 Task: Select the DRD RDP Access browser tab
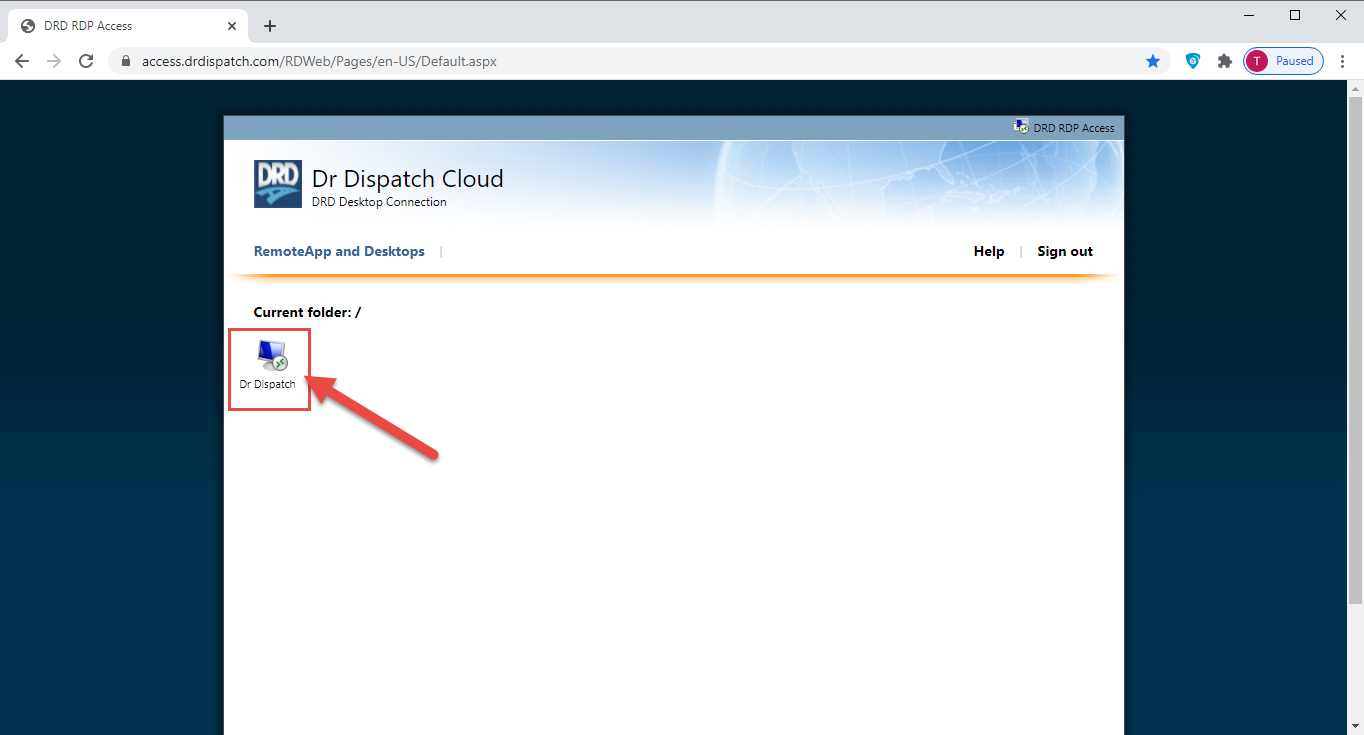[x=129, y=26]
